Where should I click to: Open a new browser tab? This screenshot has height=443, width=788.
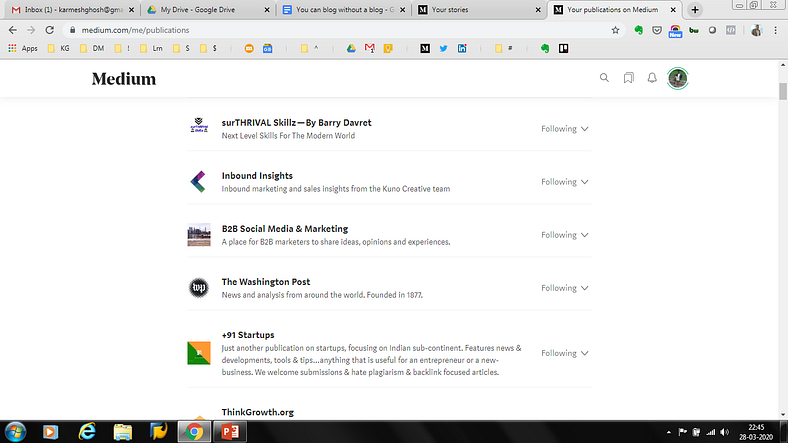(x=695, y=10)
